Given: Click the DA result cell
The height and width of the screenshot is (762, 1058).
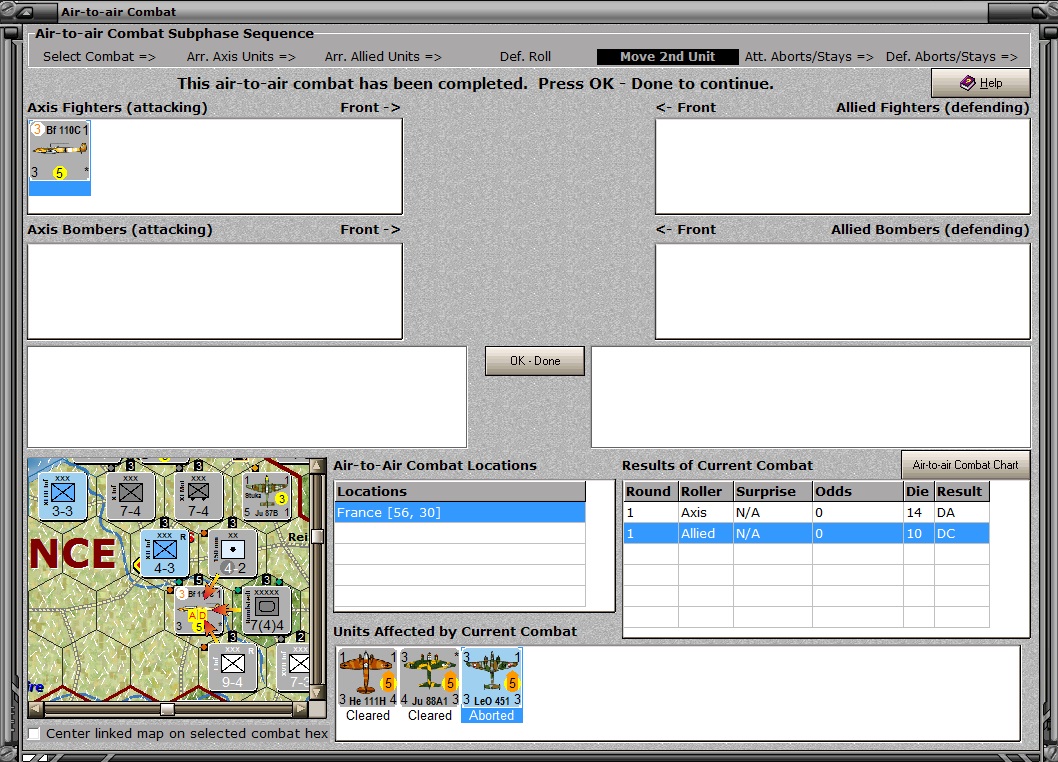Looking at the screenshot, I should point(962,512).
